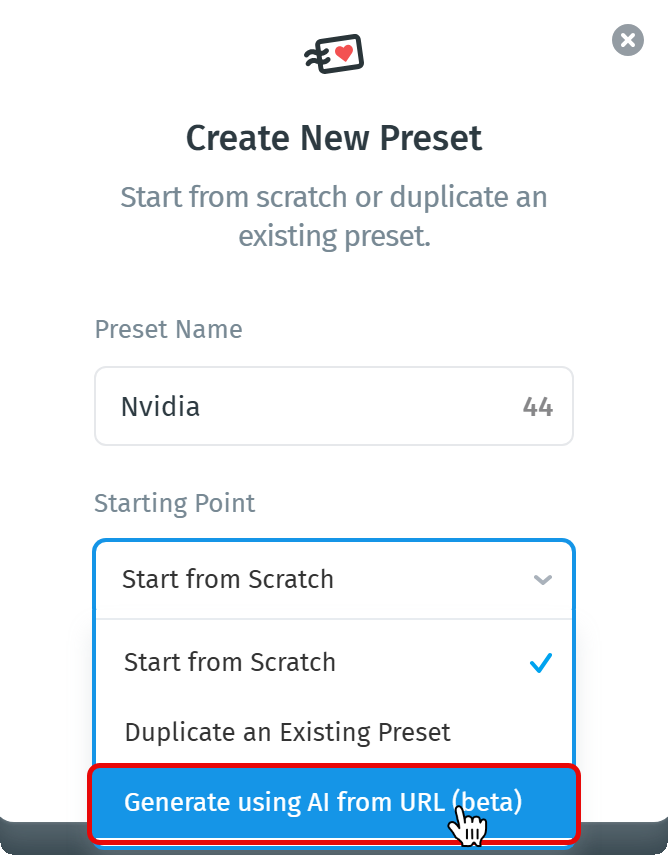Viewport: 668px width, 855px height.
Task: Choose Duplicate an Existing Preset option
Action: pos(288,732)
